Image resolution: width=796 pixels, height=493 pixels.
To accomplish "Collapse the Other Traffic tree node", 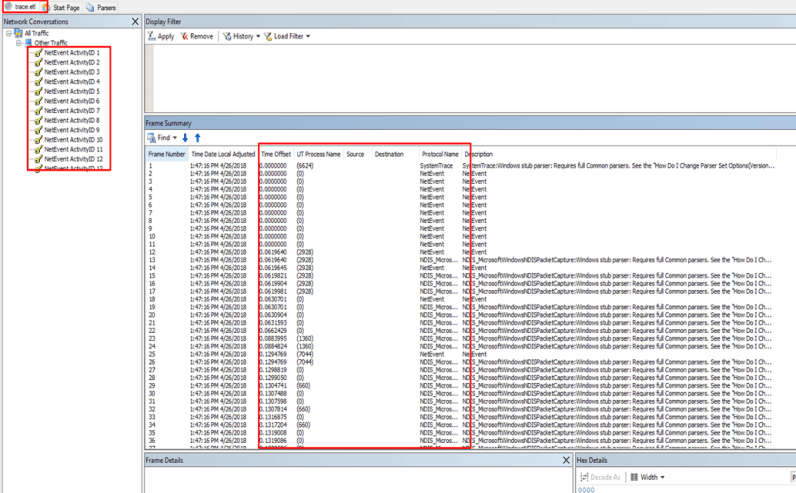I will (18, 43).
